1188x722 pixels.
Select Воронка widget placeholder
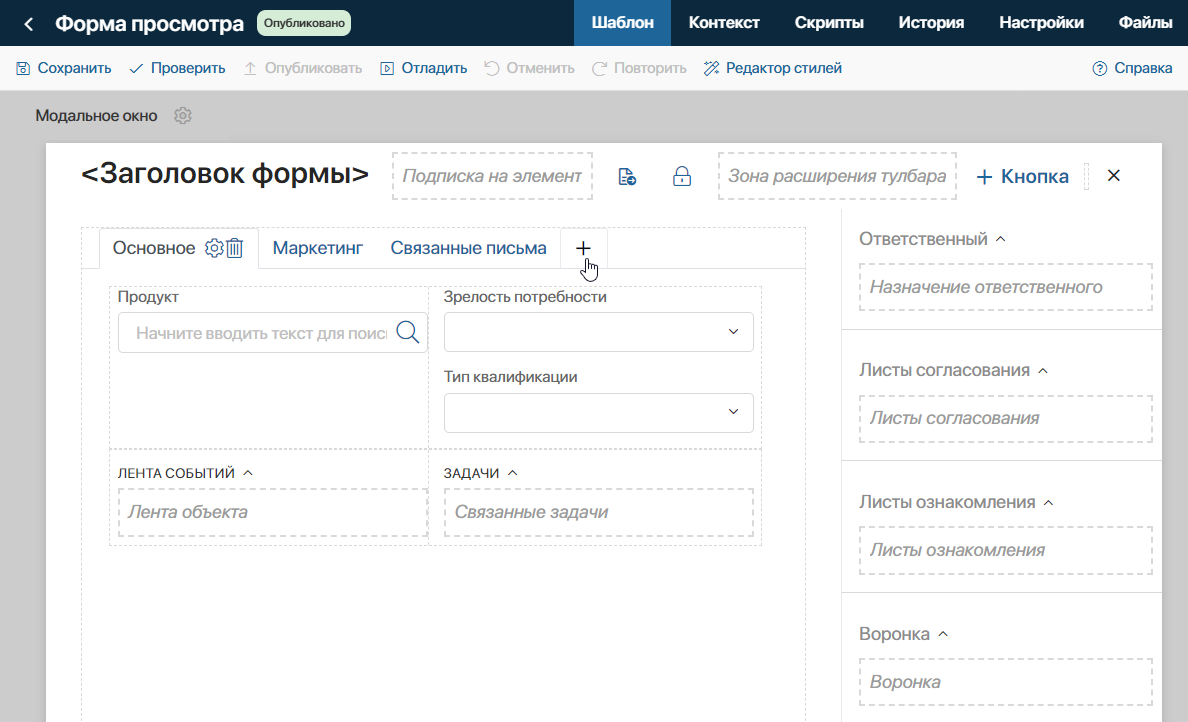tap(1005, 682)
